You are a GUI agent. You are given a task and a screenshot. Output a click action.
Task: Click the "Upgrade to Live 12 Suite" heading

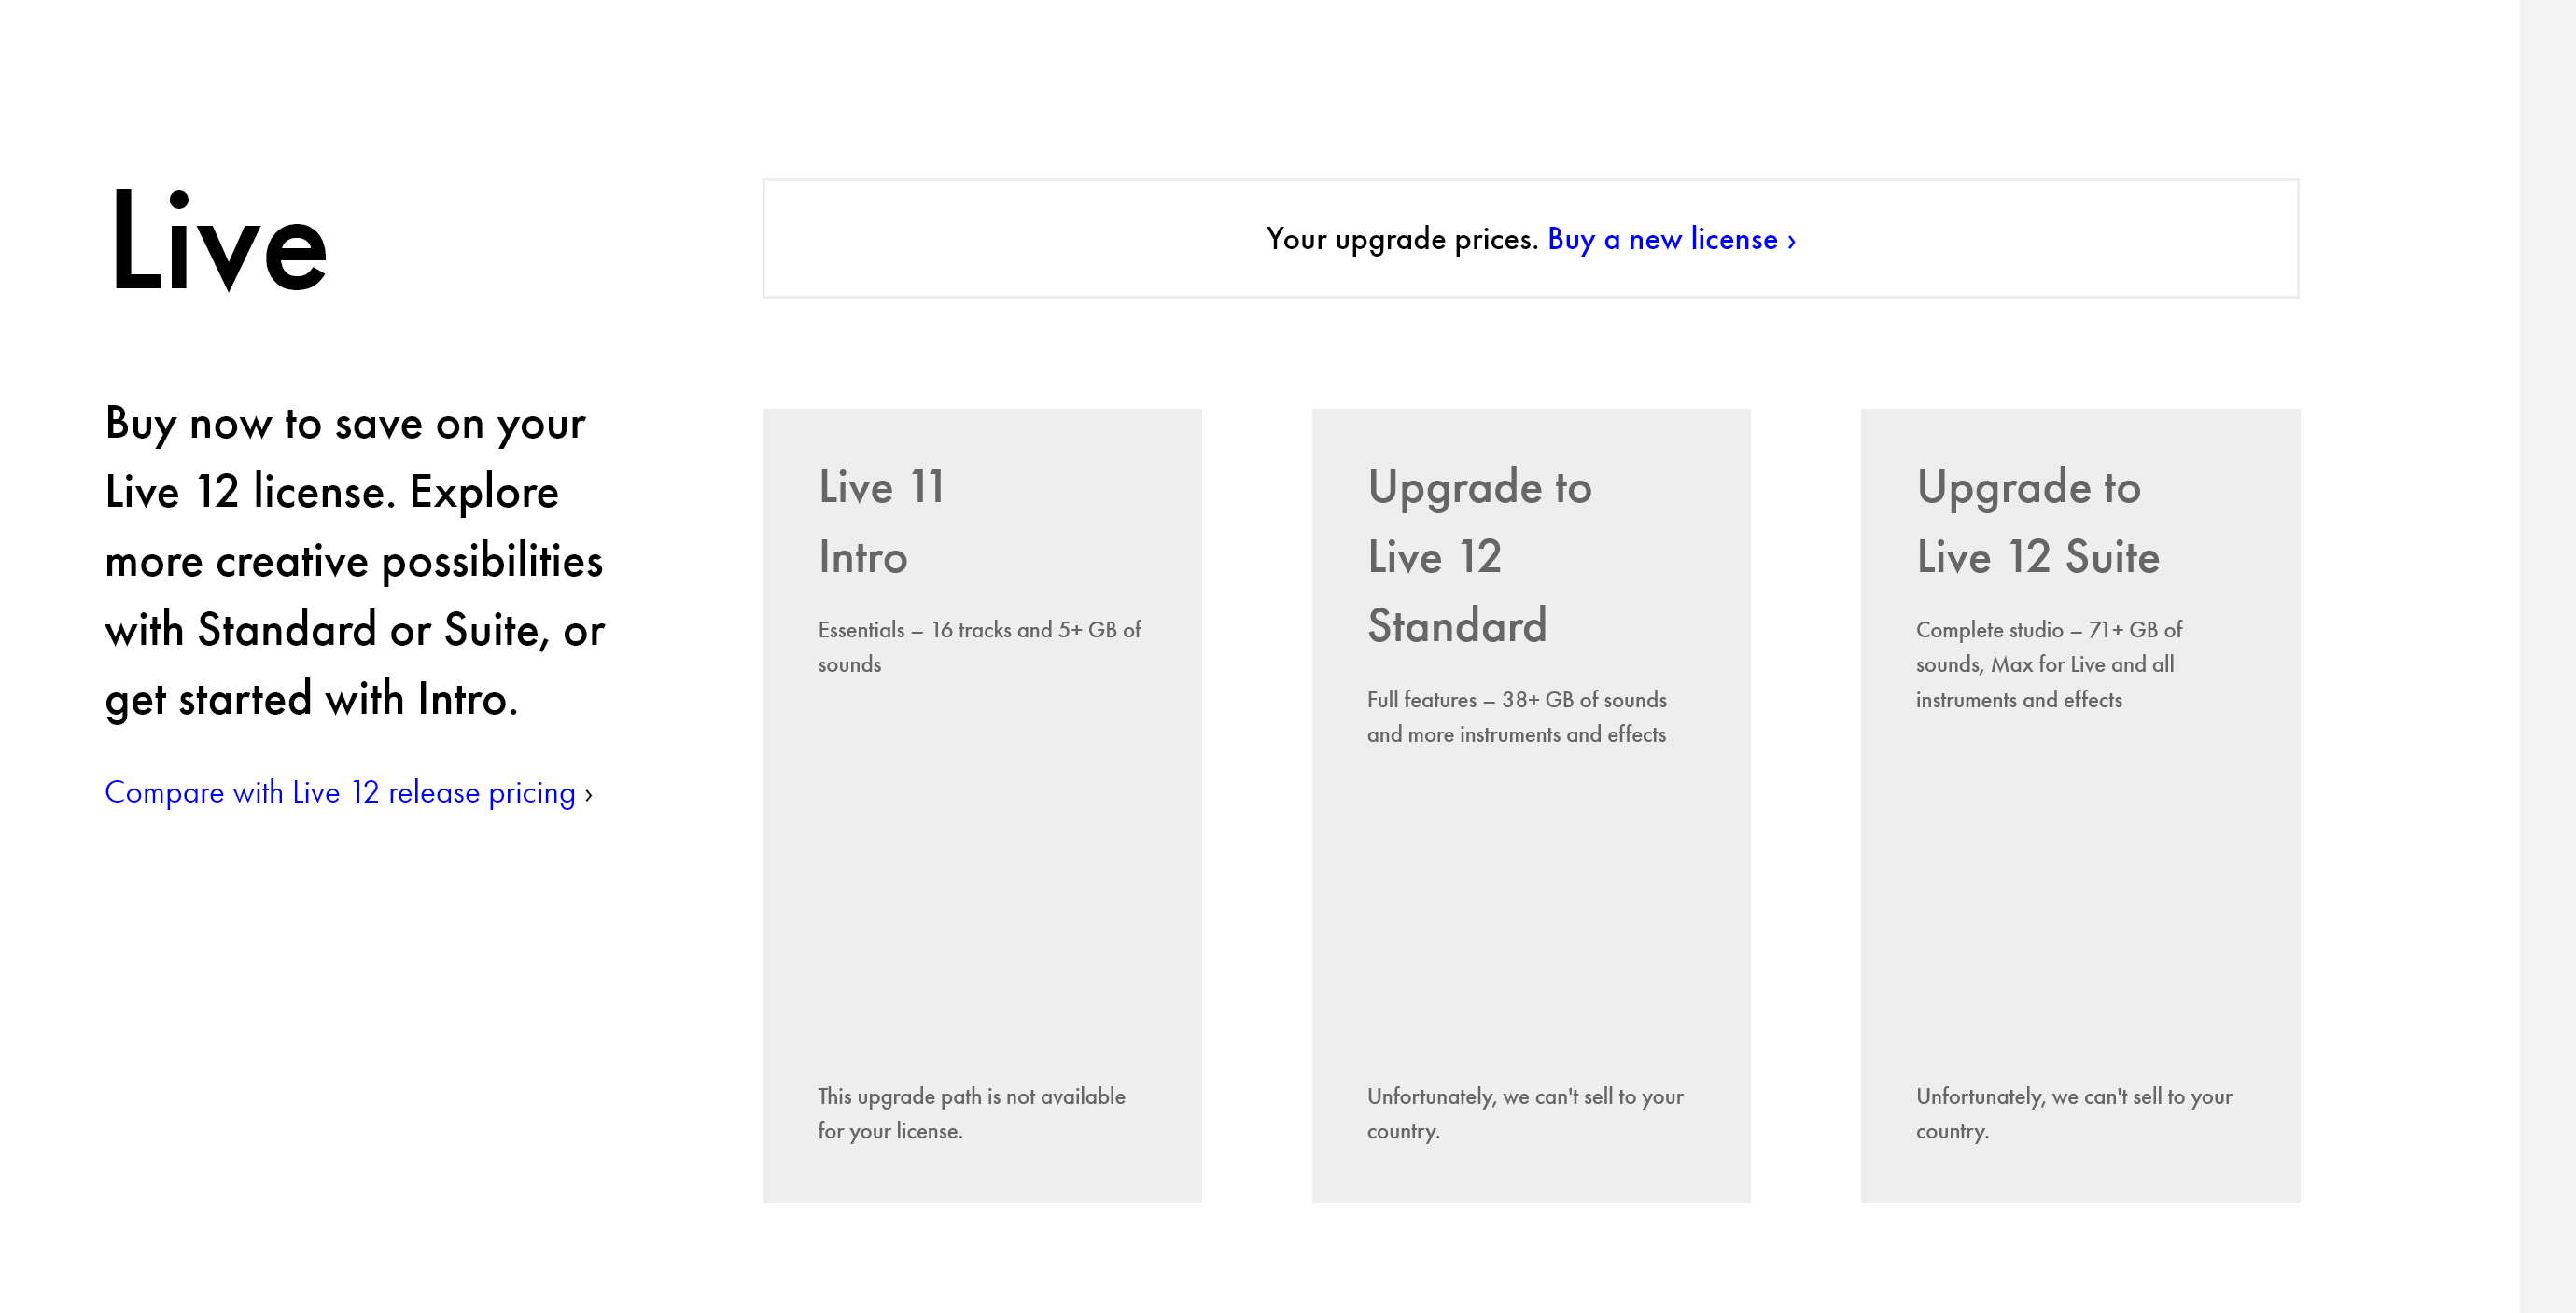coord(2037,522)
